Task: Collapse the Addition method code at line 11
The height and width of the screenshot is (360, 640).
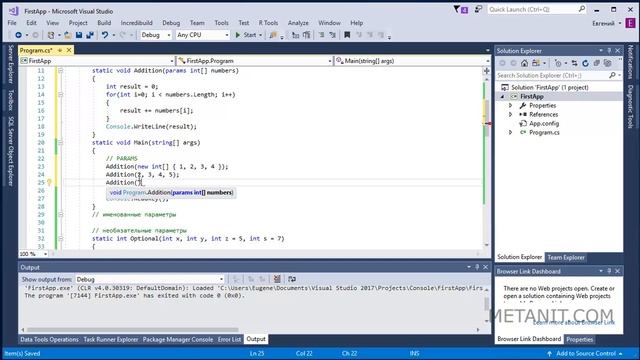Action: pyautogui.click(x=60, y=71)
